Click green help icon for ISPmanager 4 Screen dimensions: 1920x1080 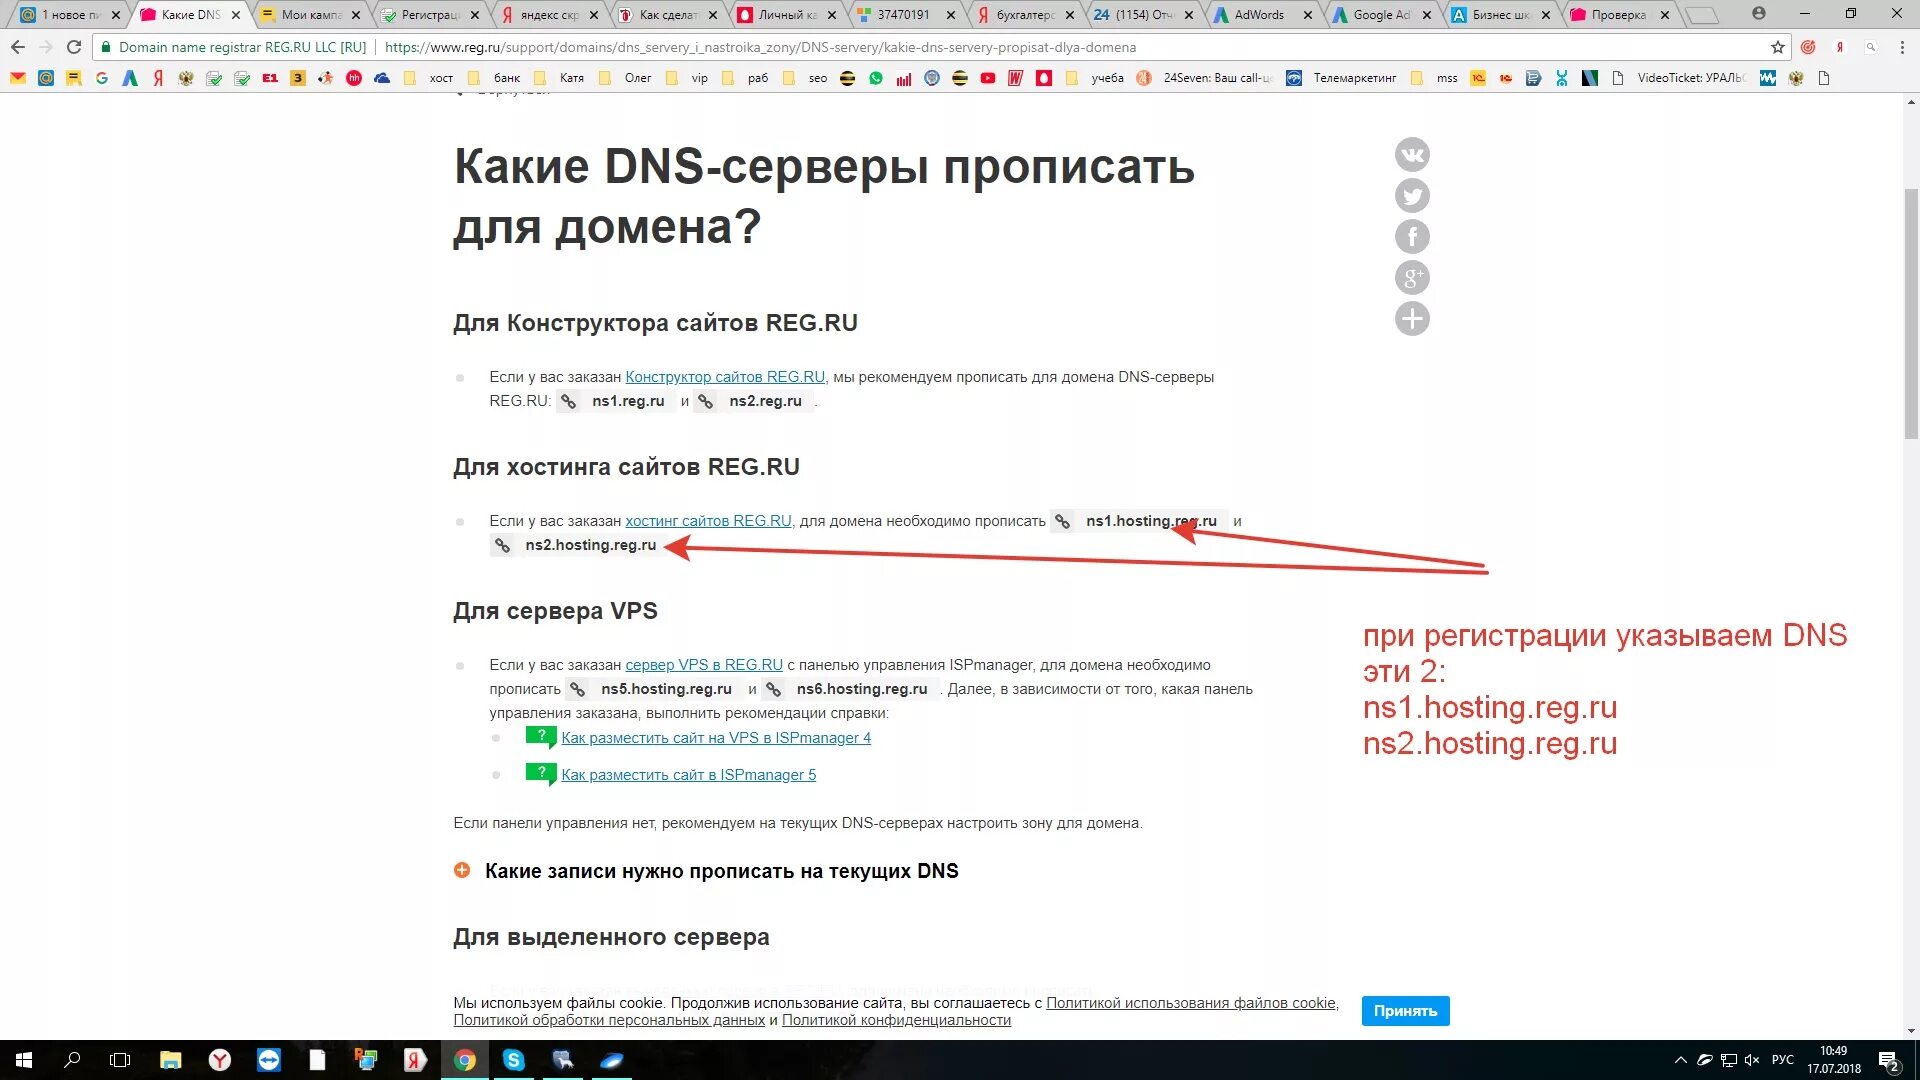click(541, 738)
